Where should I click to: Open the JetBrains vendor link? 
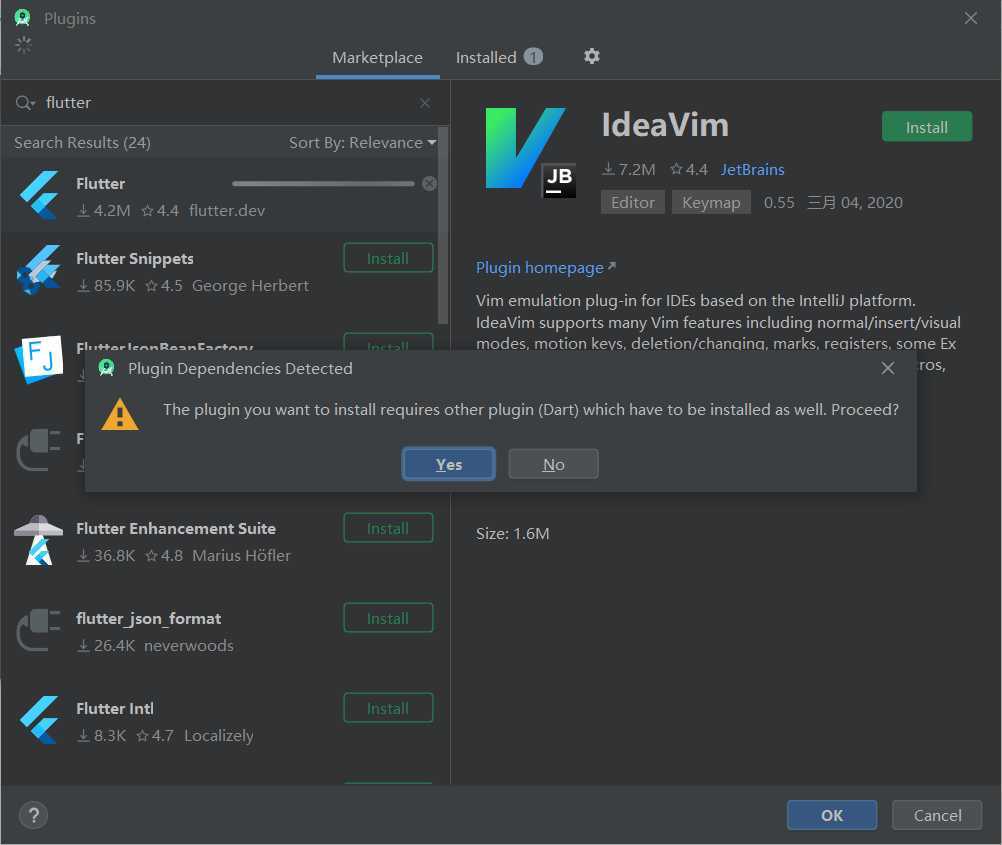(752, 169)
